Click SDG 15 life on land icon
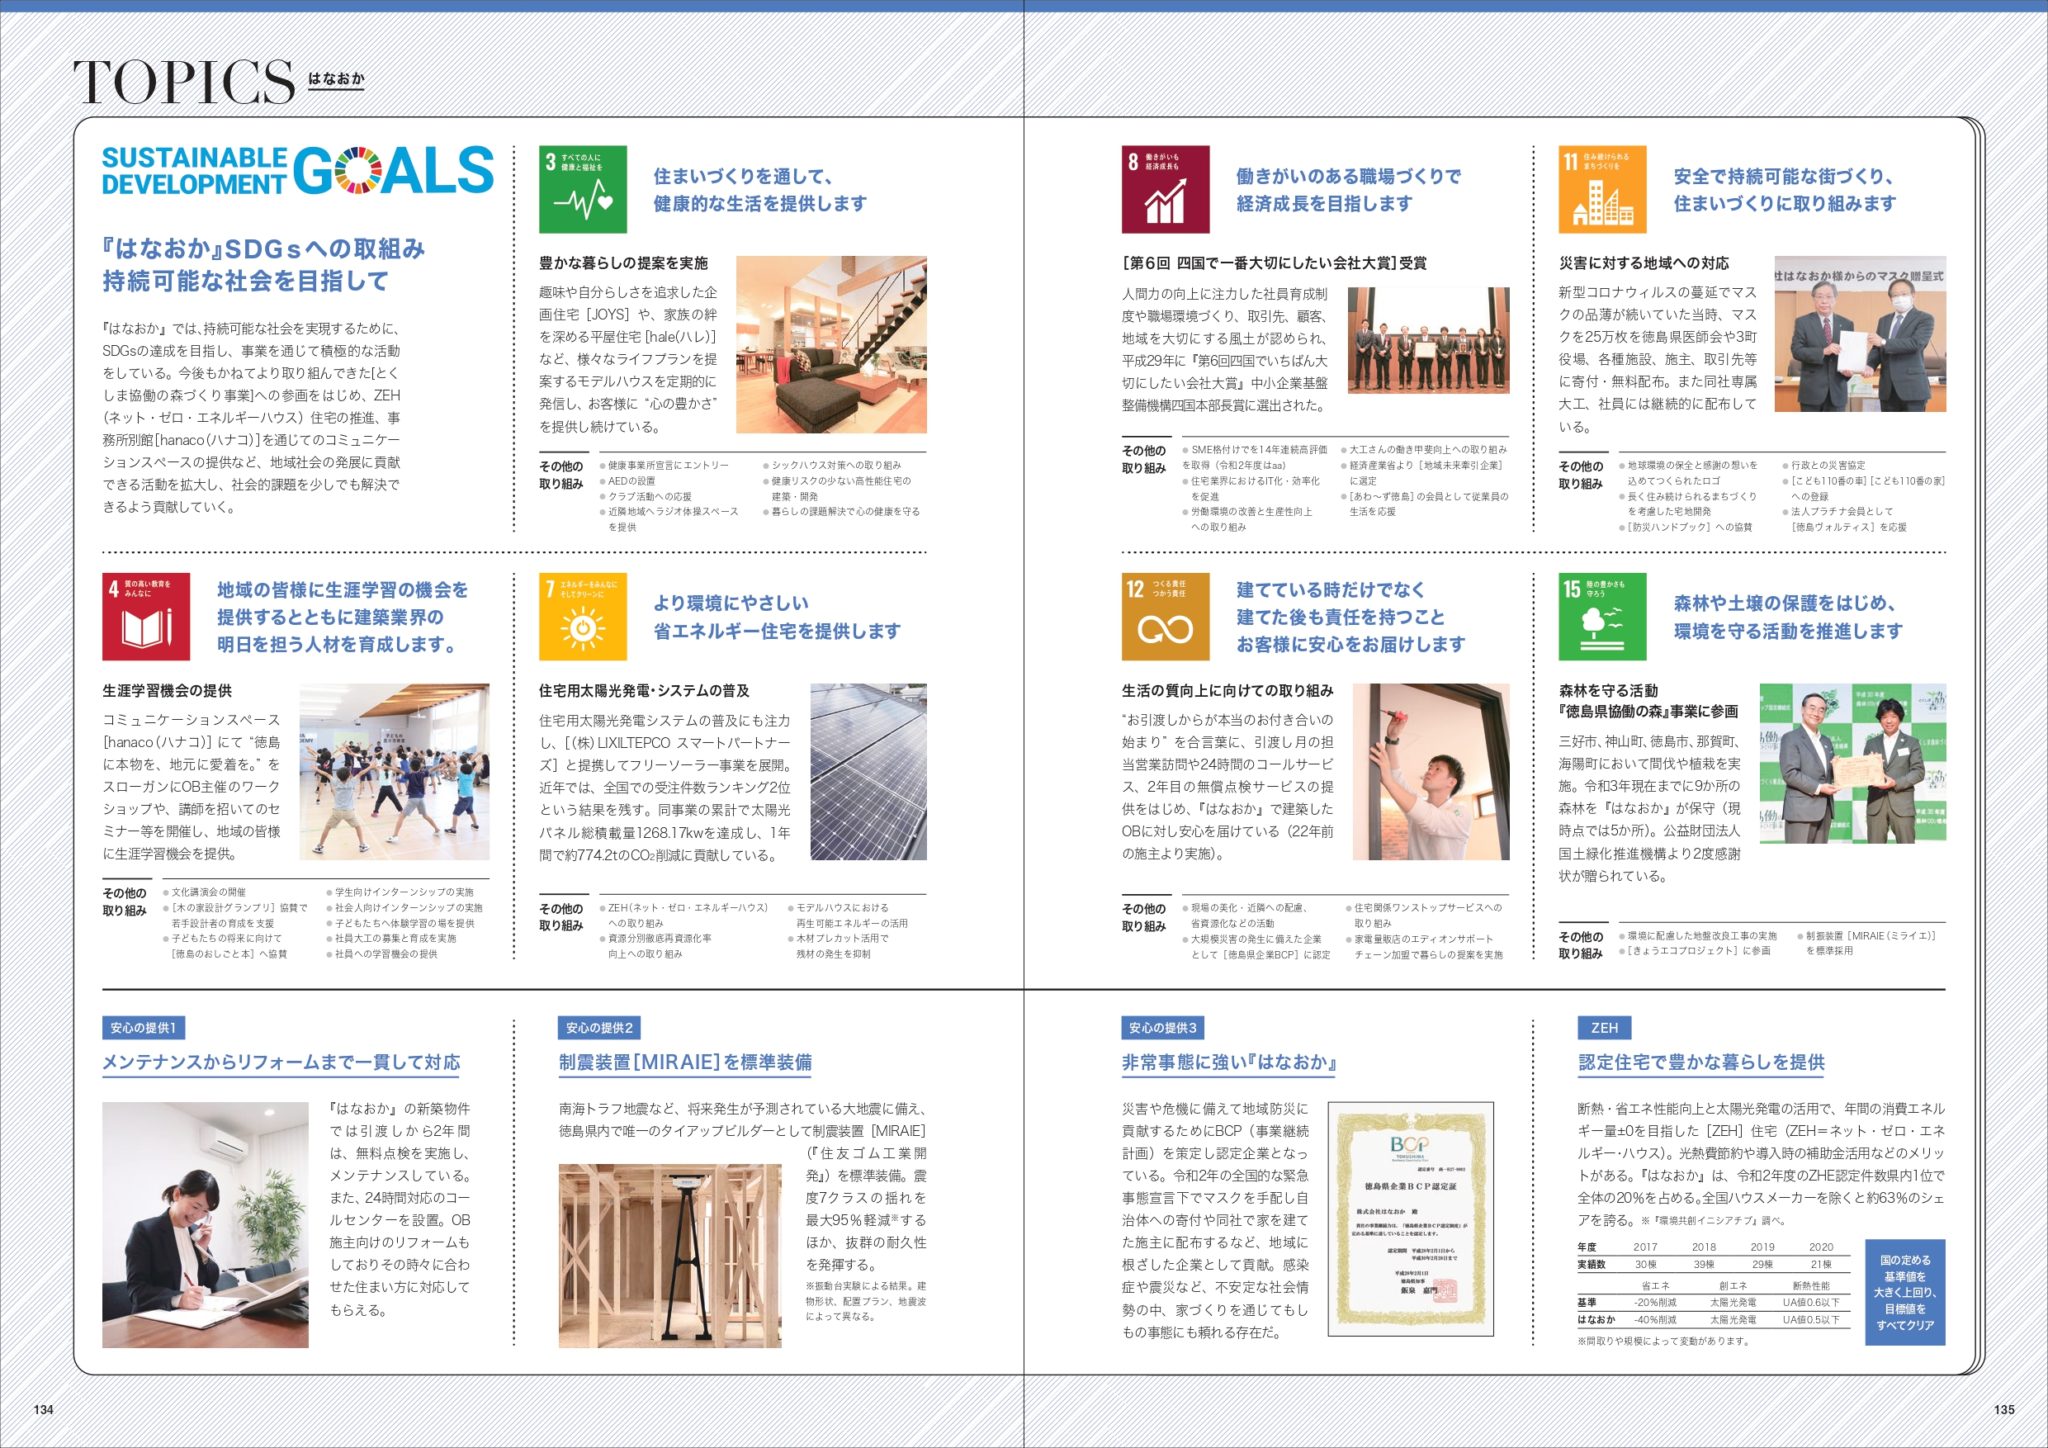Viewport: 2048px width, 1448px height. coord(1602,616)
